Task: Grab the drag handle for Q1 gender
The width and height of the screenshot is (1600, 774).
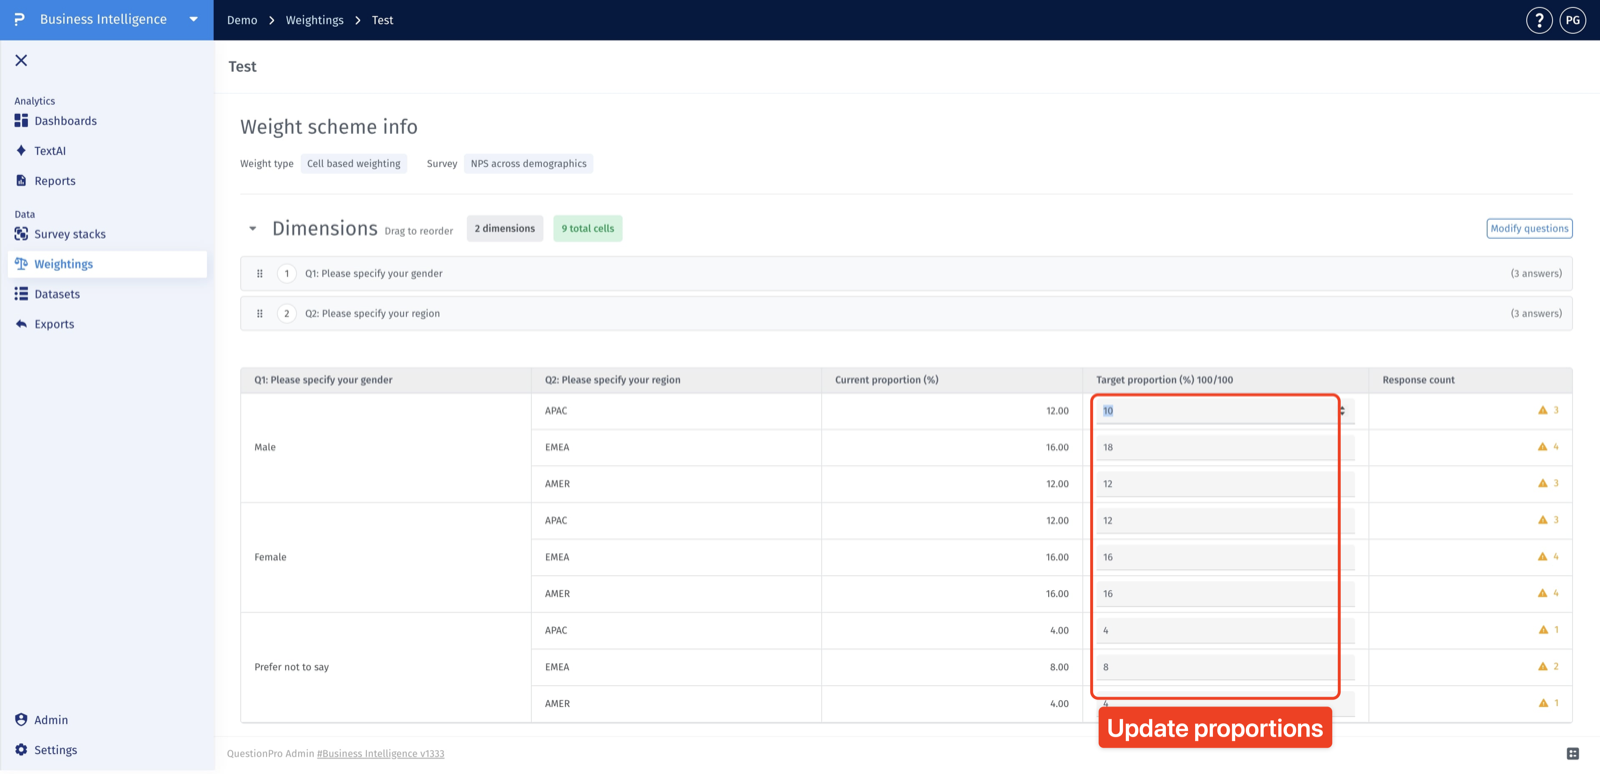Action: pyautogui.click(x=260, y=274)
